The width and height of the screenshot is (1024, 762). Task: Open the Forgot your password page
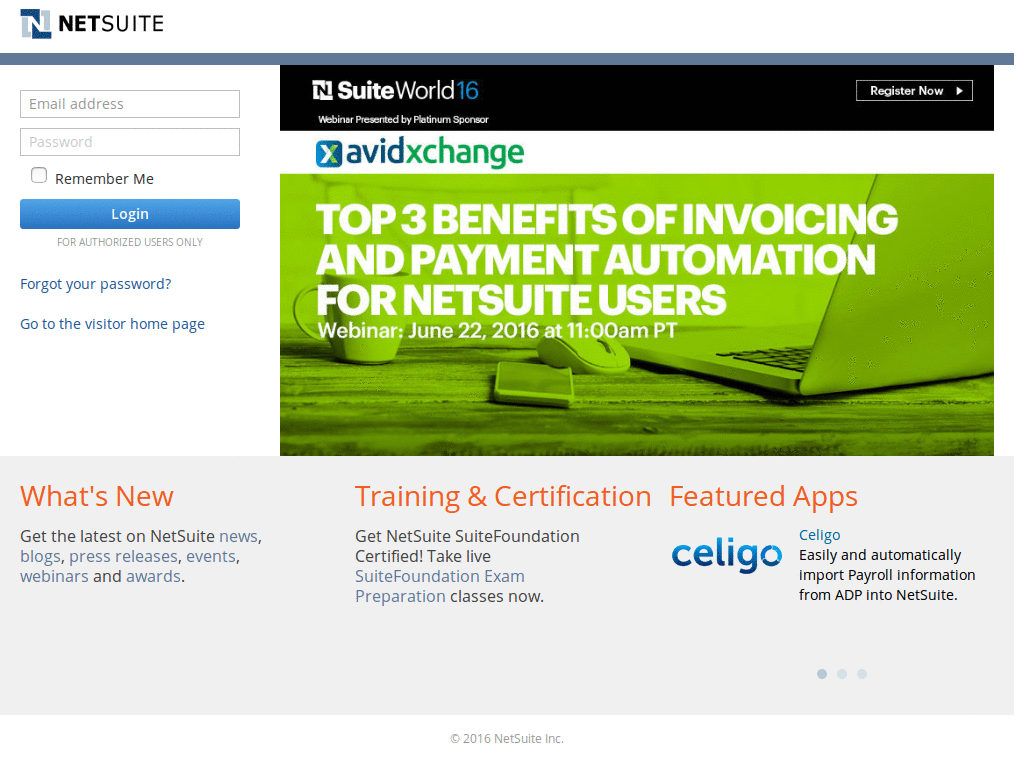point(95,284)
